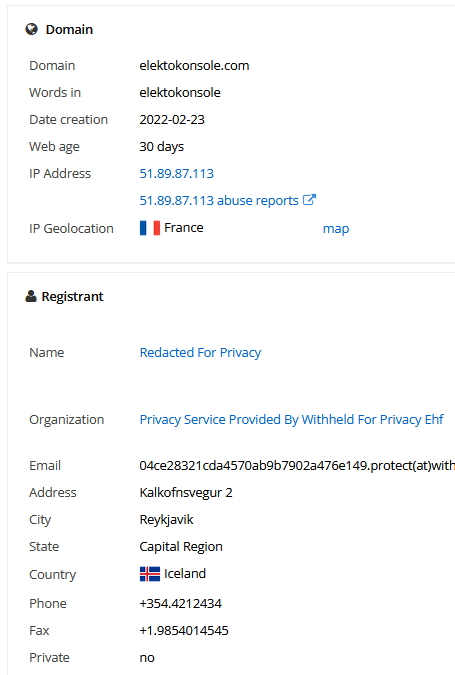Click the Reykjavik city value

point(166,520)
